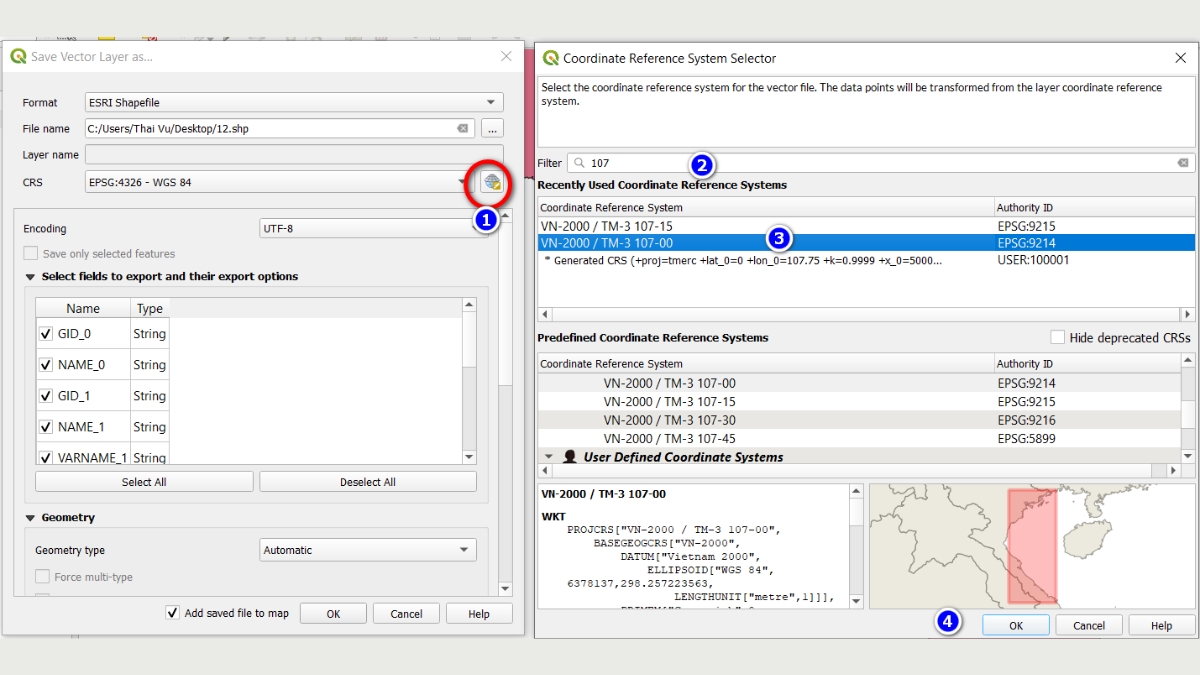Viewport: 1200px width, 675px height.
Task: Toggle Force multi-type checkbox
Action: (43, 577)
